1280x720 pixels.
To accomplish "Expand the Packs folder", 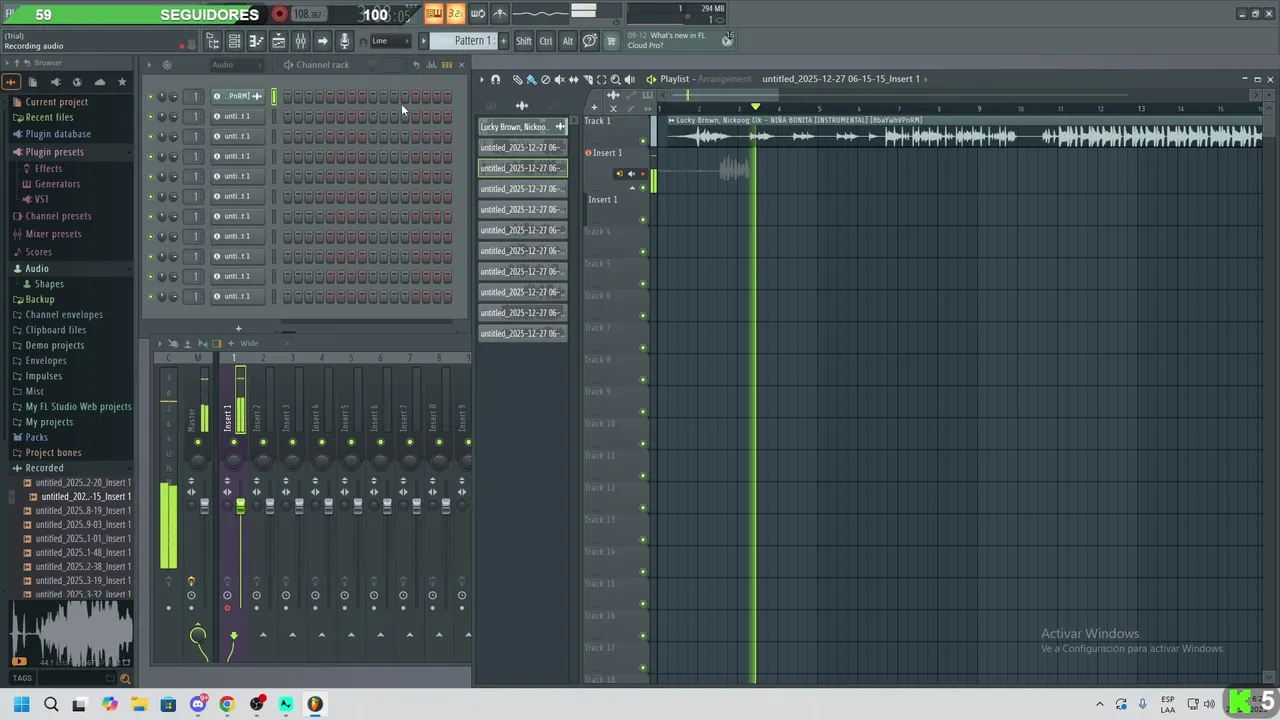I will coord(36,437).
